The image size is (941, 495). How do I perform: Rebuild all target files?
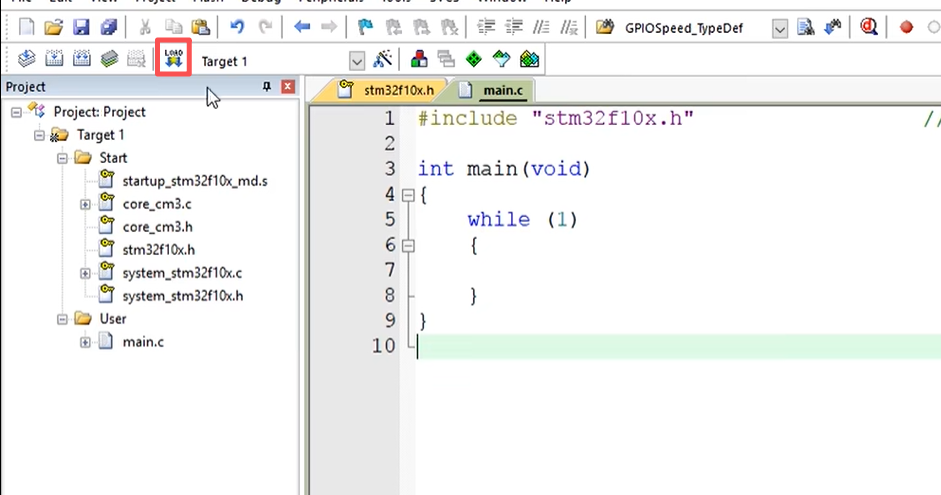pos(82,59)
